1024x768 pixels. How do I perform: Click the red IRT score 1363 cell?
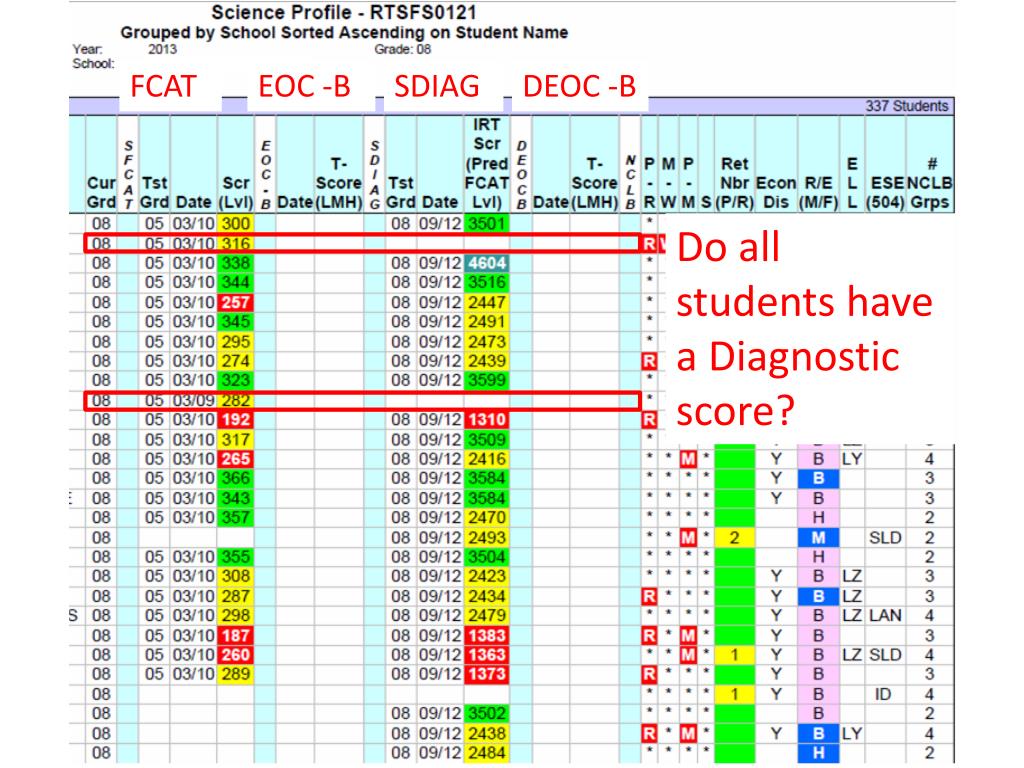[487, 654]
